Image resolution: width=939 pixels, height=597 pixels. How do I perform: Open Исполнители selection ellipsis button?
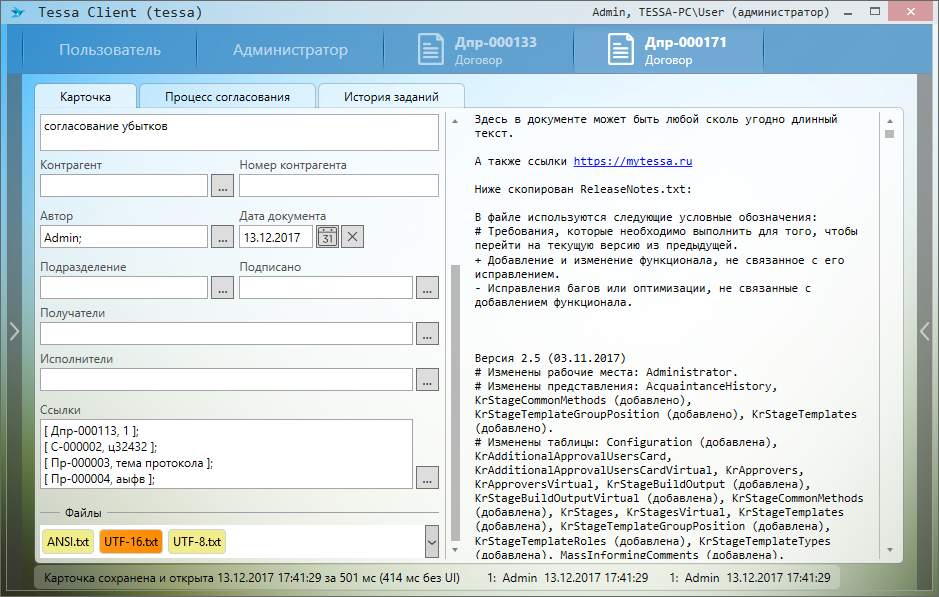pyautogui.click(x=427, y=380)
